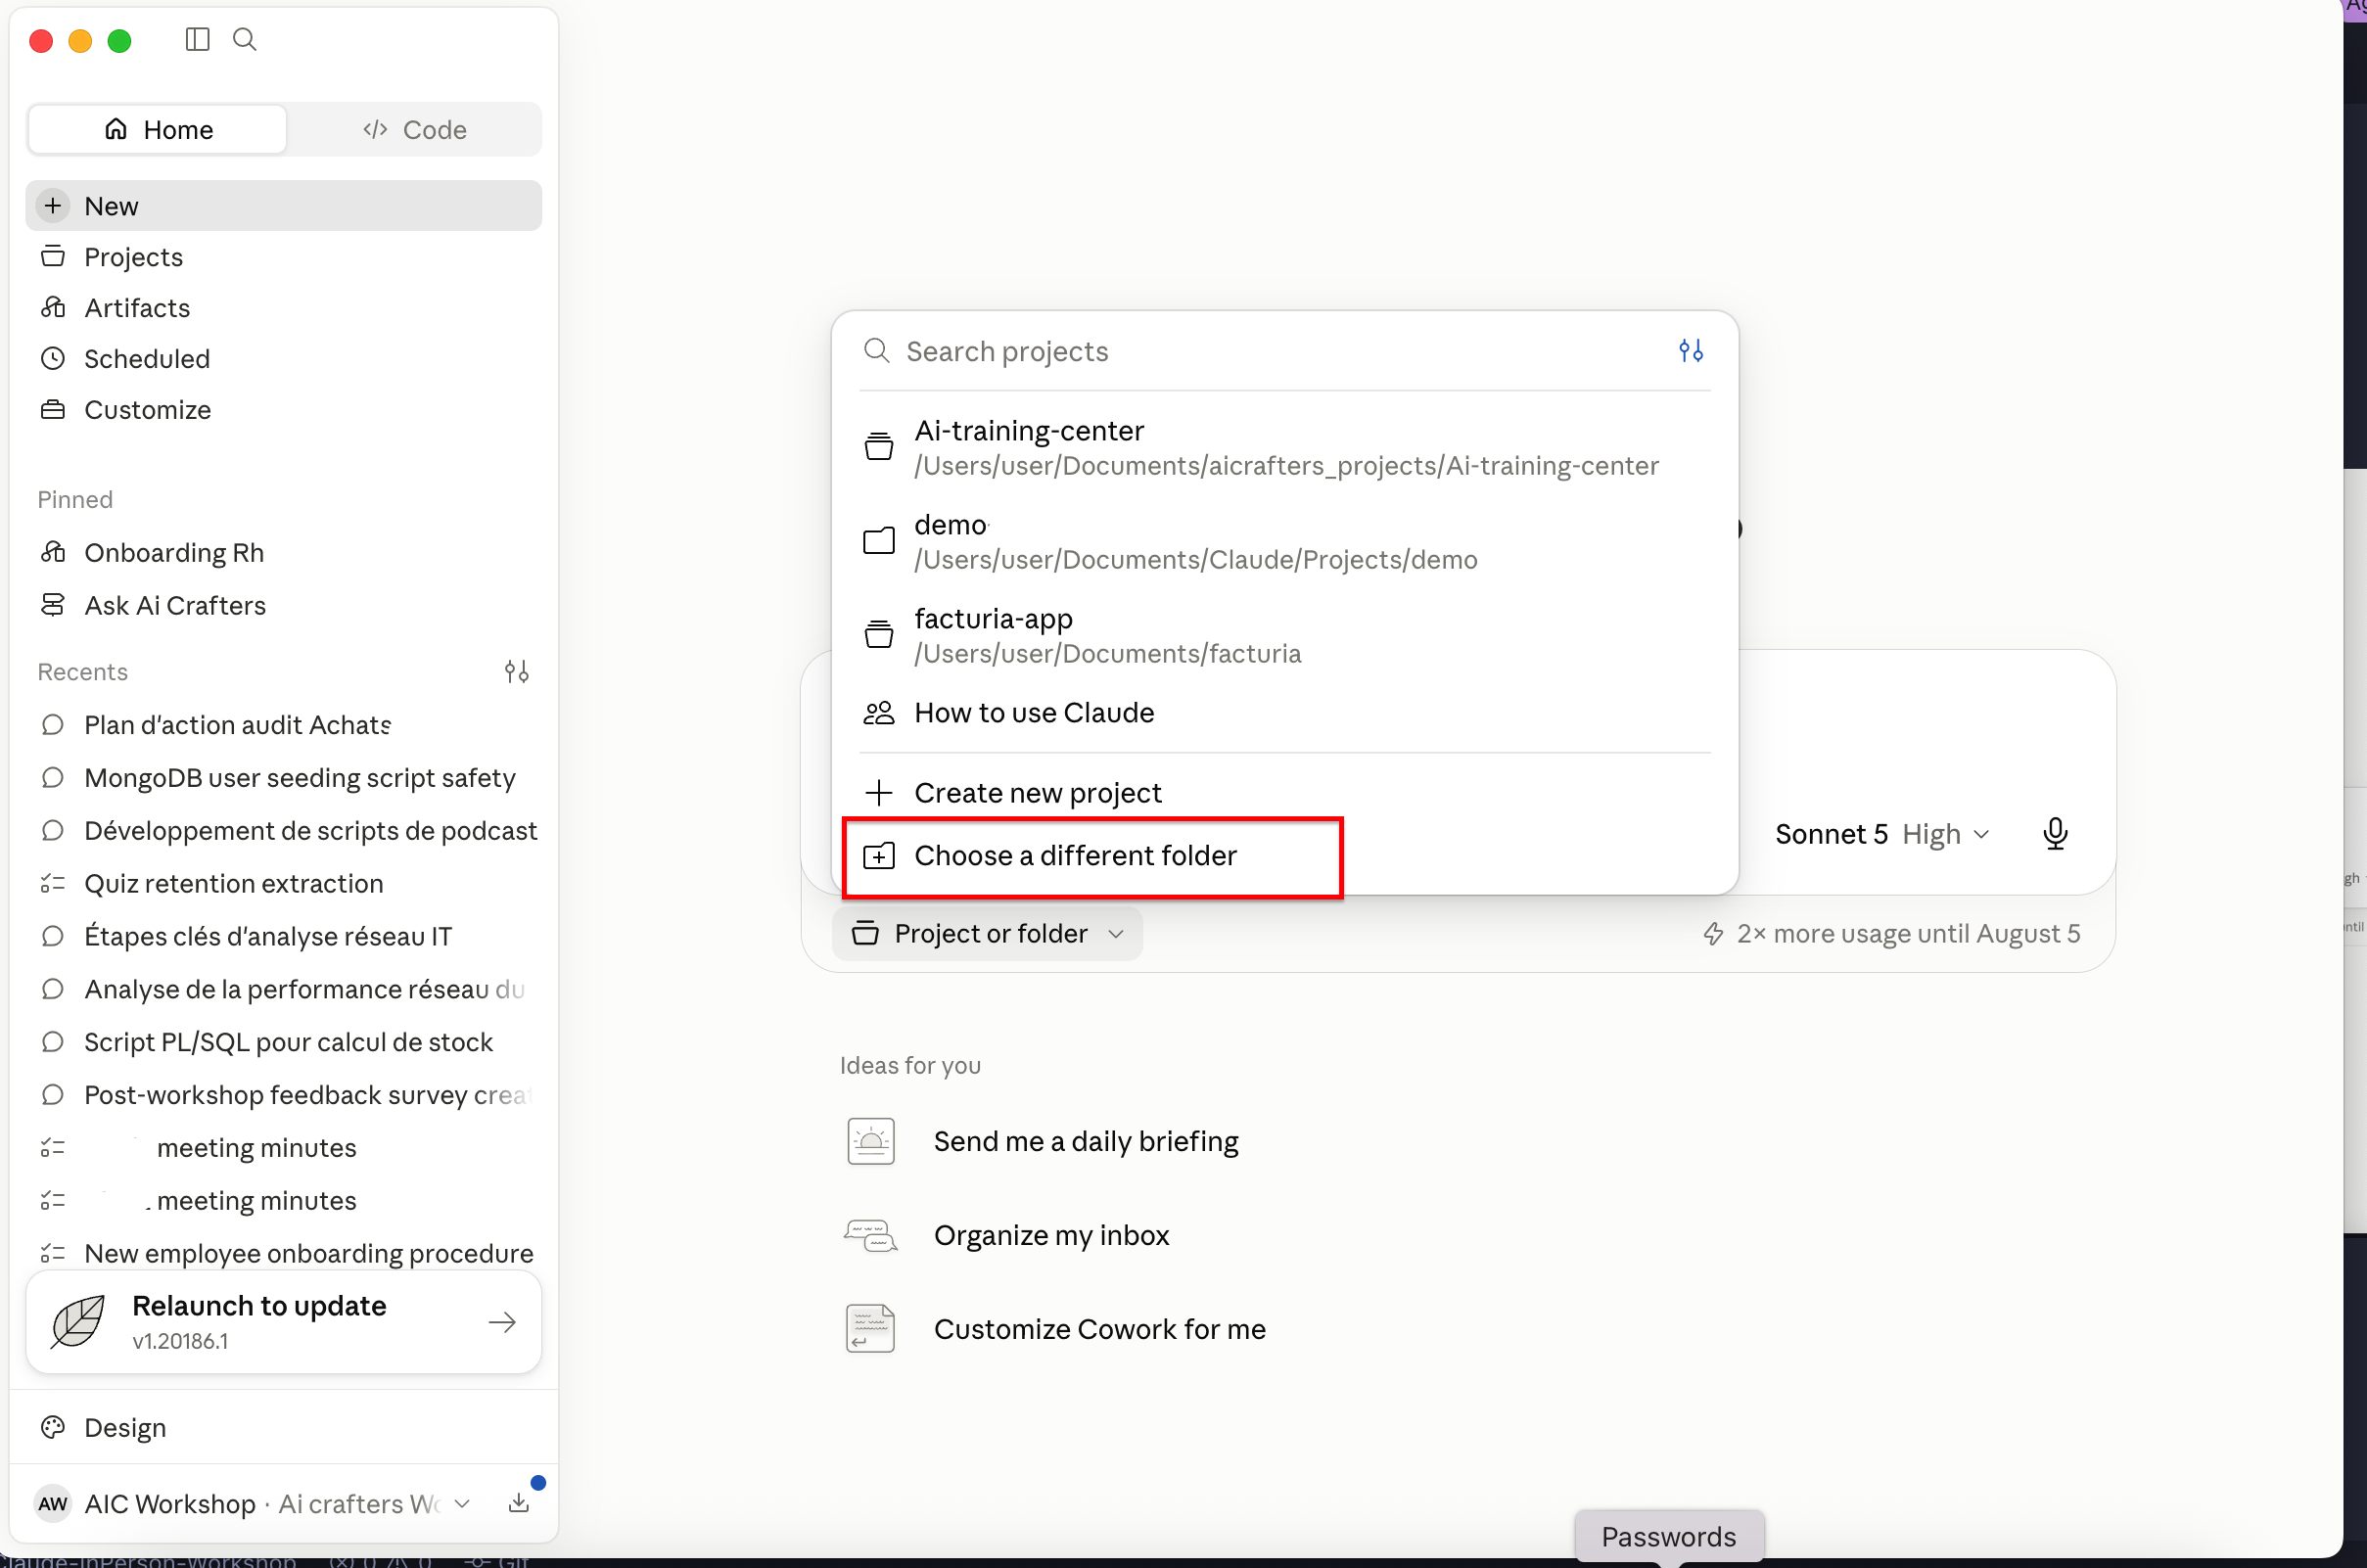
Task: Open MongoDB user seeding script safety chat
Action: 284,778
